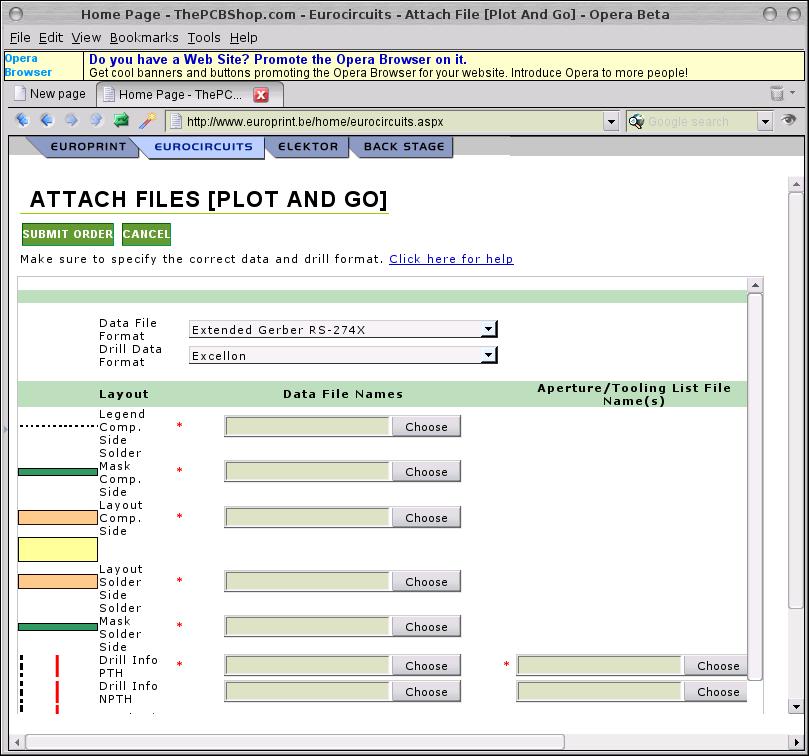
Task: Click the Layout Solder Side file field
Action: point(308,582)
